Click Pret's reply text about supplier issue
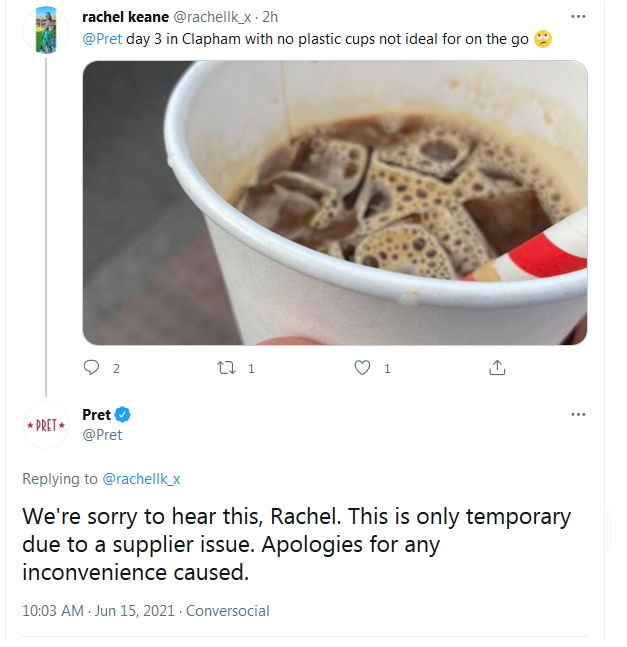The height and width of the screenshot is (647, 627). tap(296, 545)
